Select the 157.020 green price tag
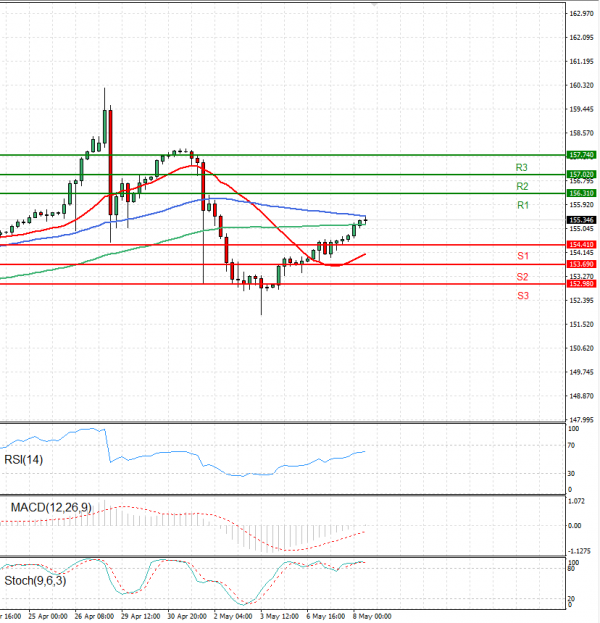The height and width of the screenshot is (623, 600). 581,174
